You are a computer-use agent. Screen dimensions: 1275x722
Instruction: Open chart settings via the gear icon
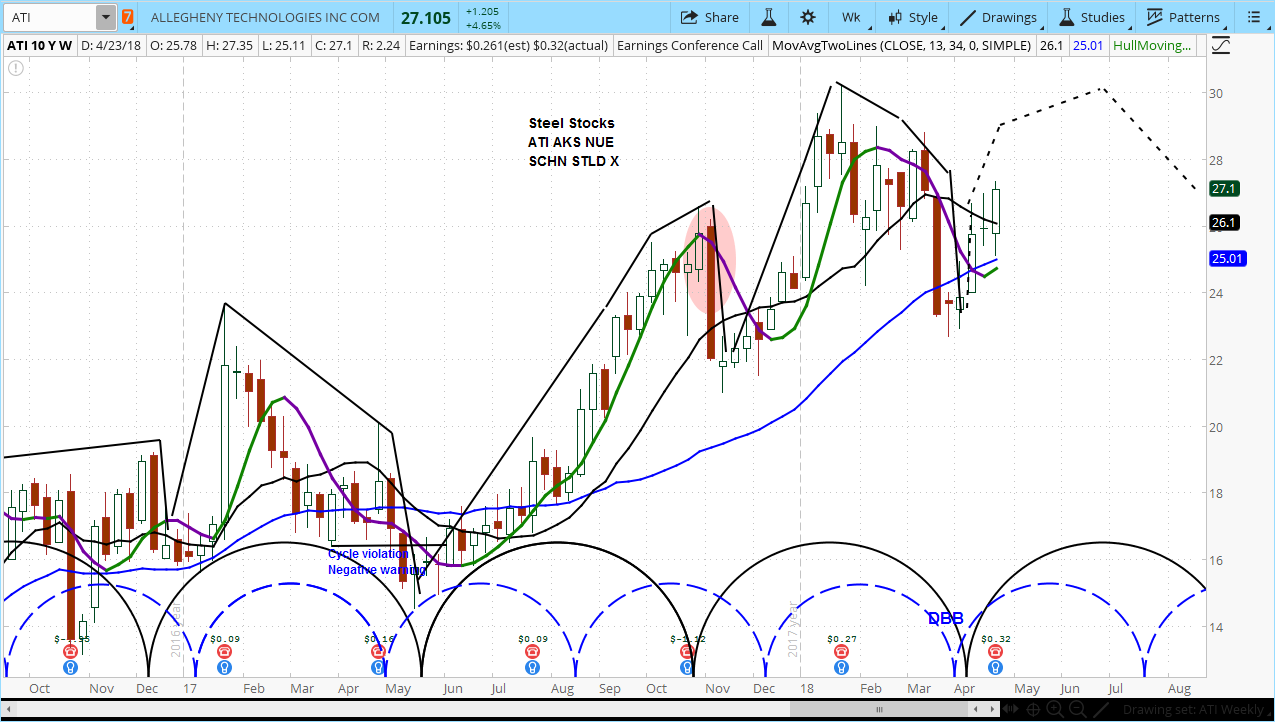[807, 17]
